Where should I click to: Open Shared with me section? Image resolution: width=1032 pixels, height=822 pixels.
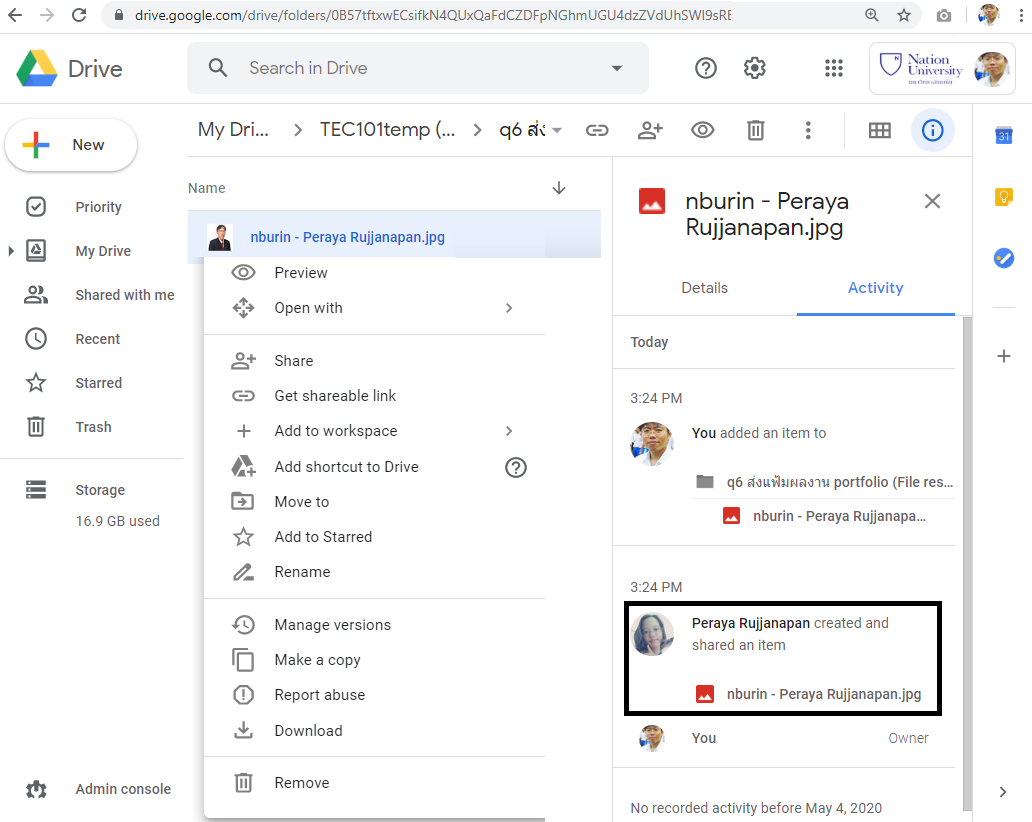[124, 295]
